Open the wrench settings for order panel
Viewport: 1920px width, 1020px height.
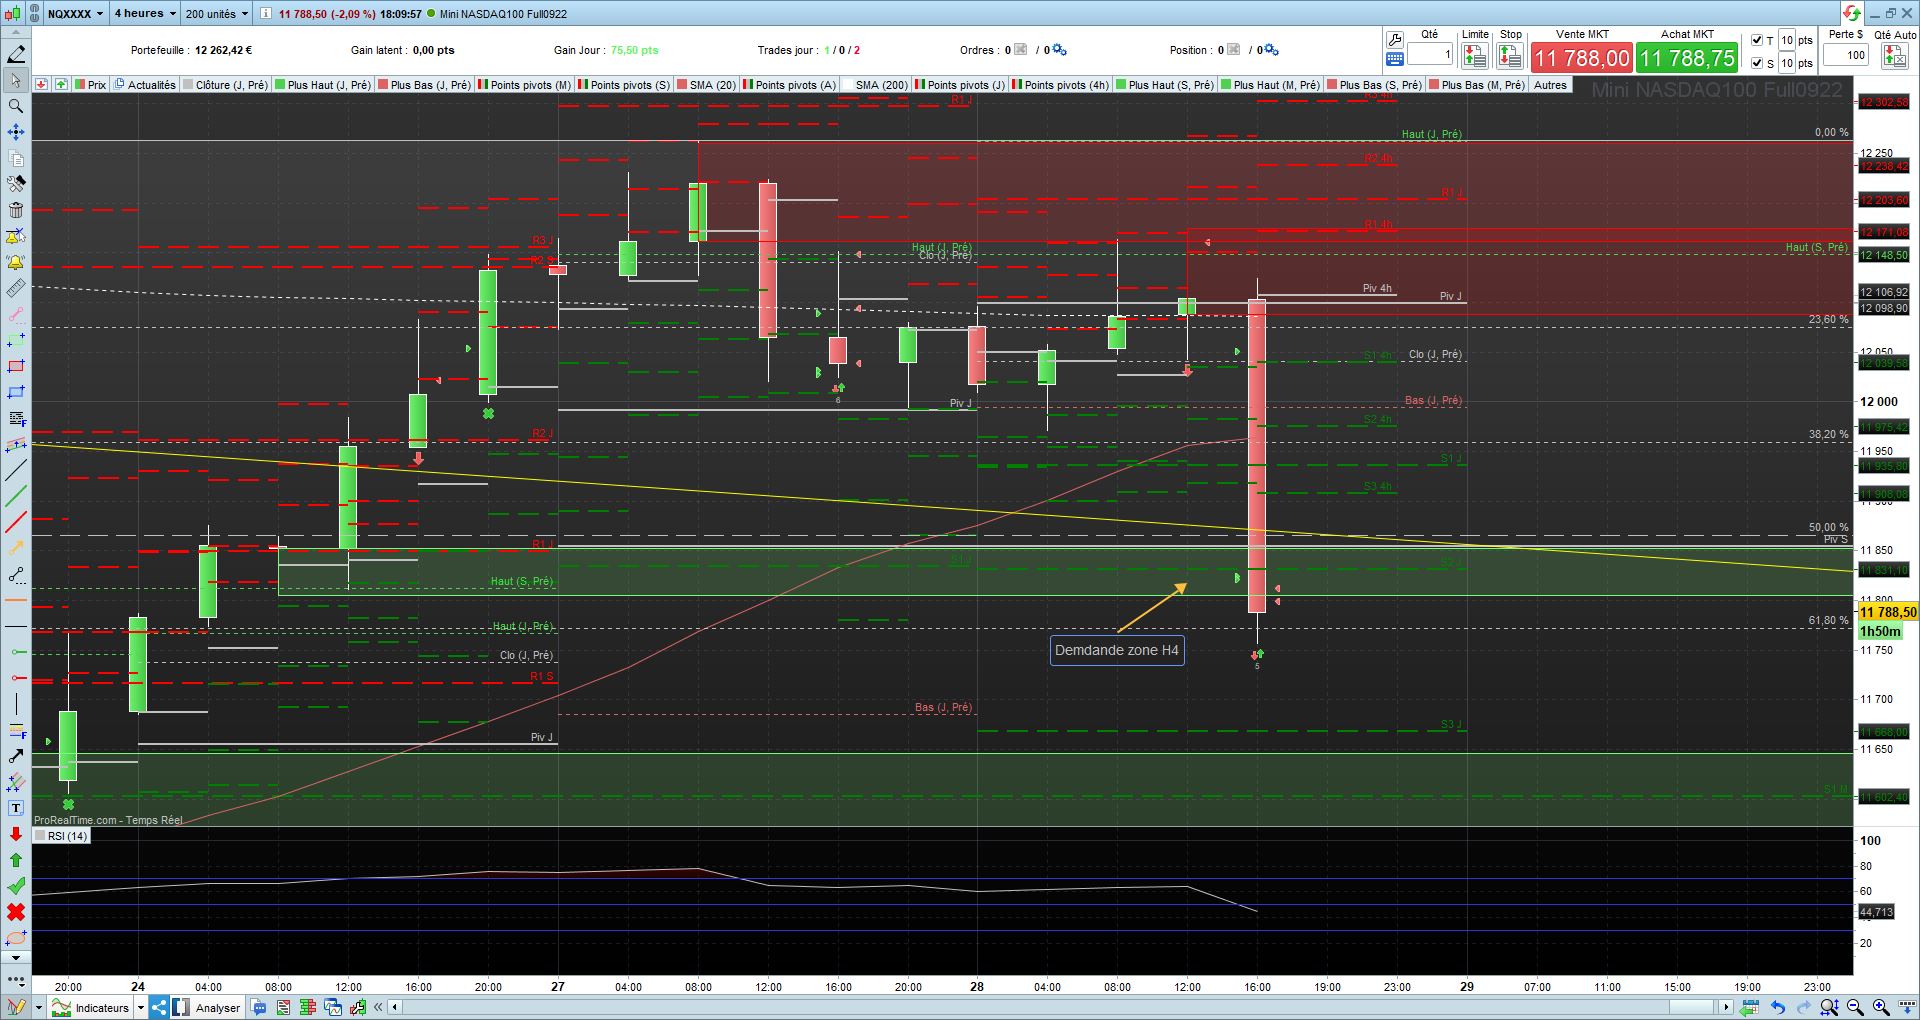pos(1394,39)
